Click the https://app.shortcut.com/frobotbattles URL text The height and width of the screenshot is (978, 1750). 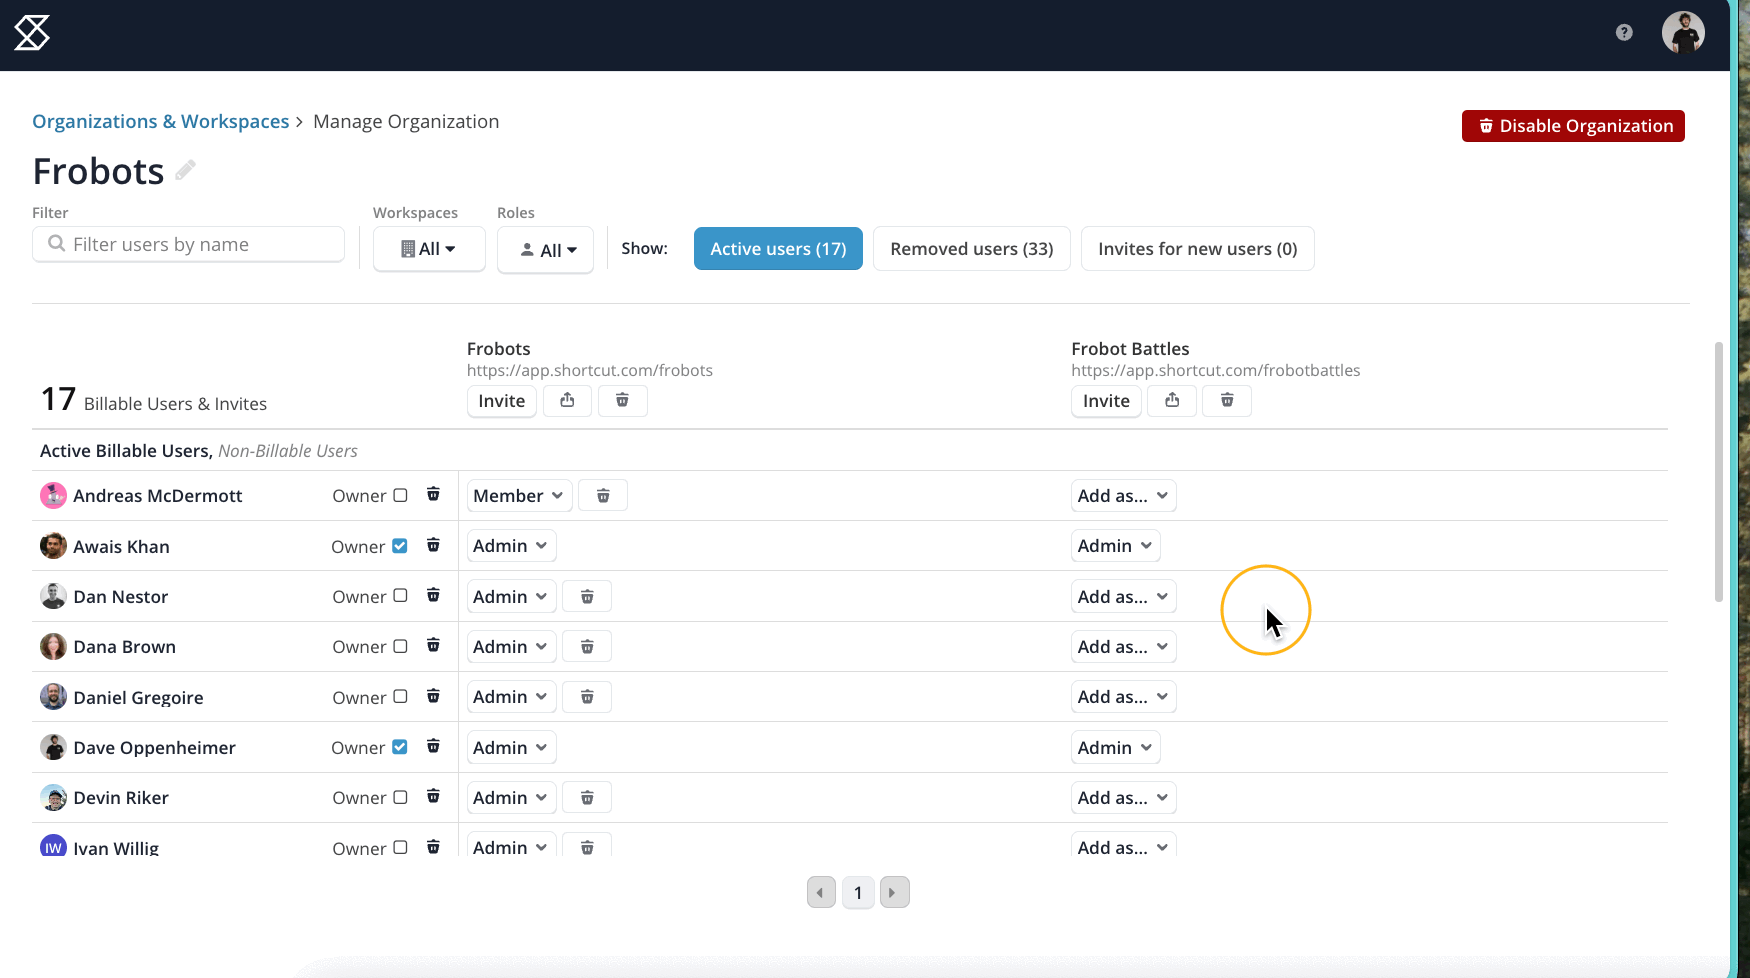[x=1216, y=370]
